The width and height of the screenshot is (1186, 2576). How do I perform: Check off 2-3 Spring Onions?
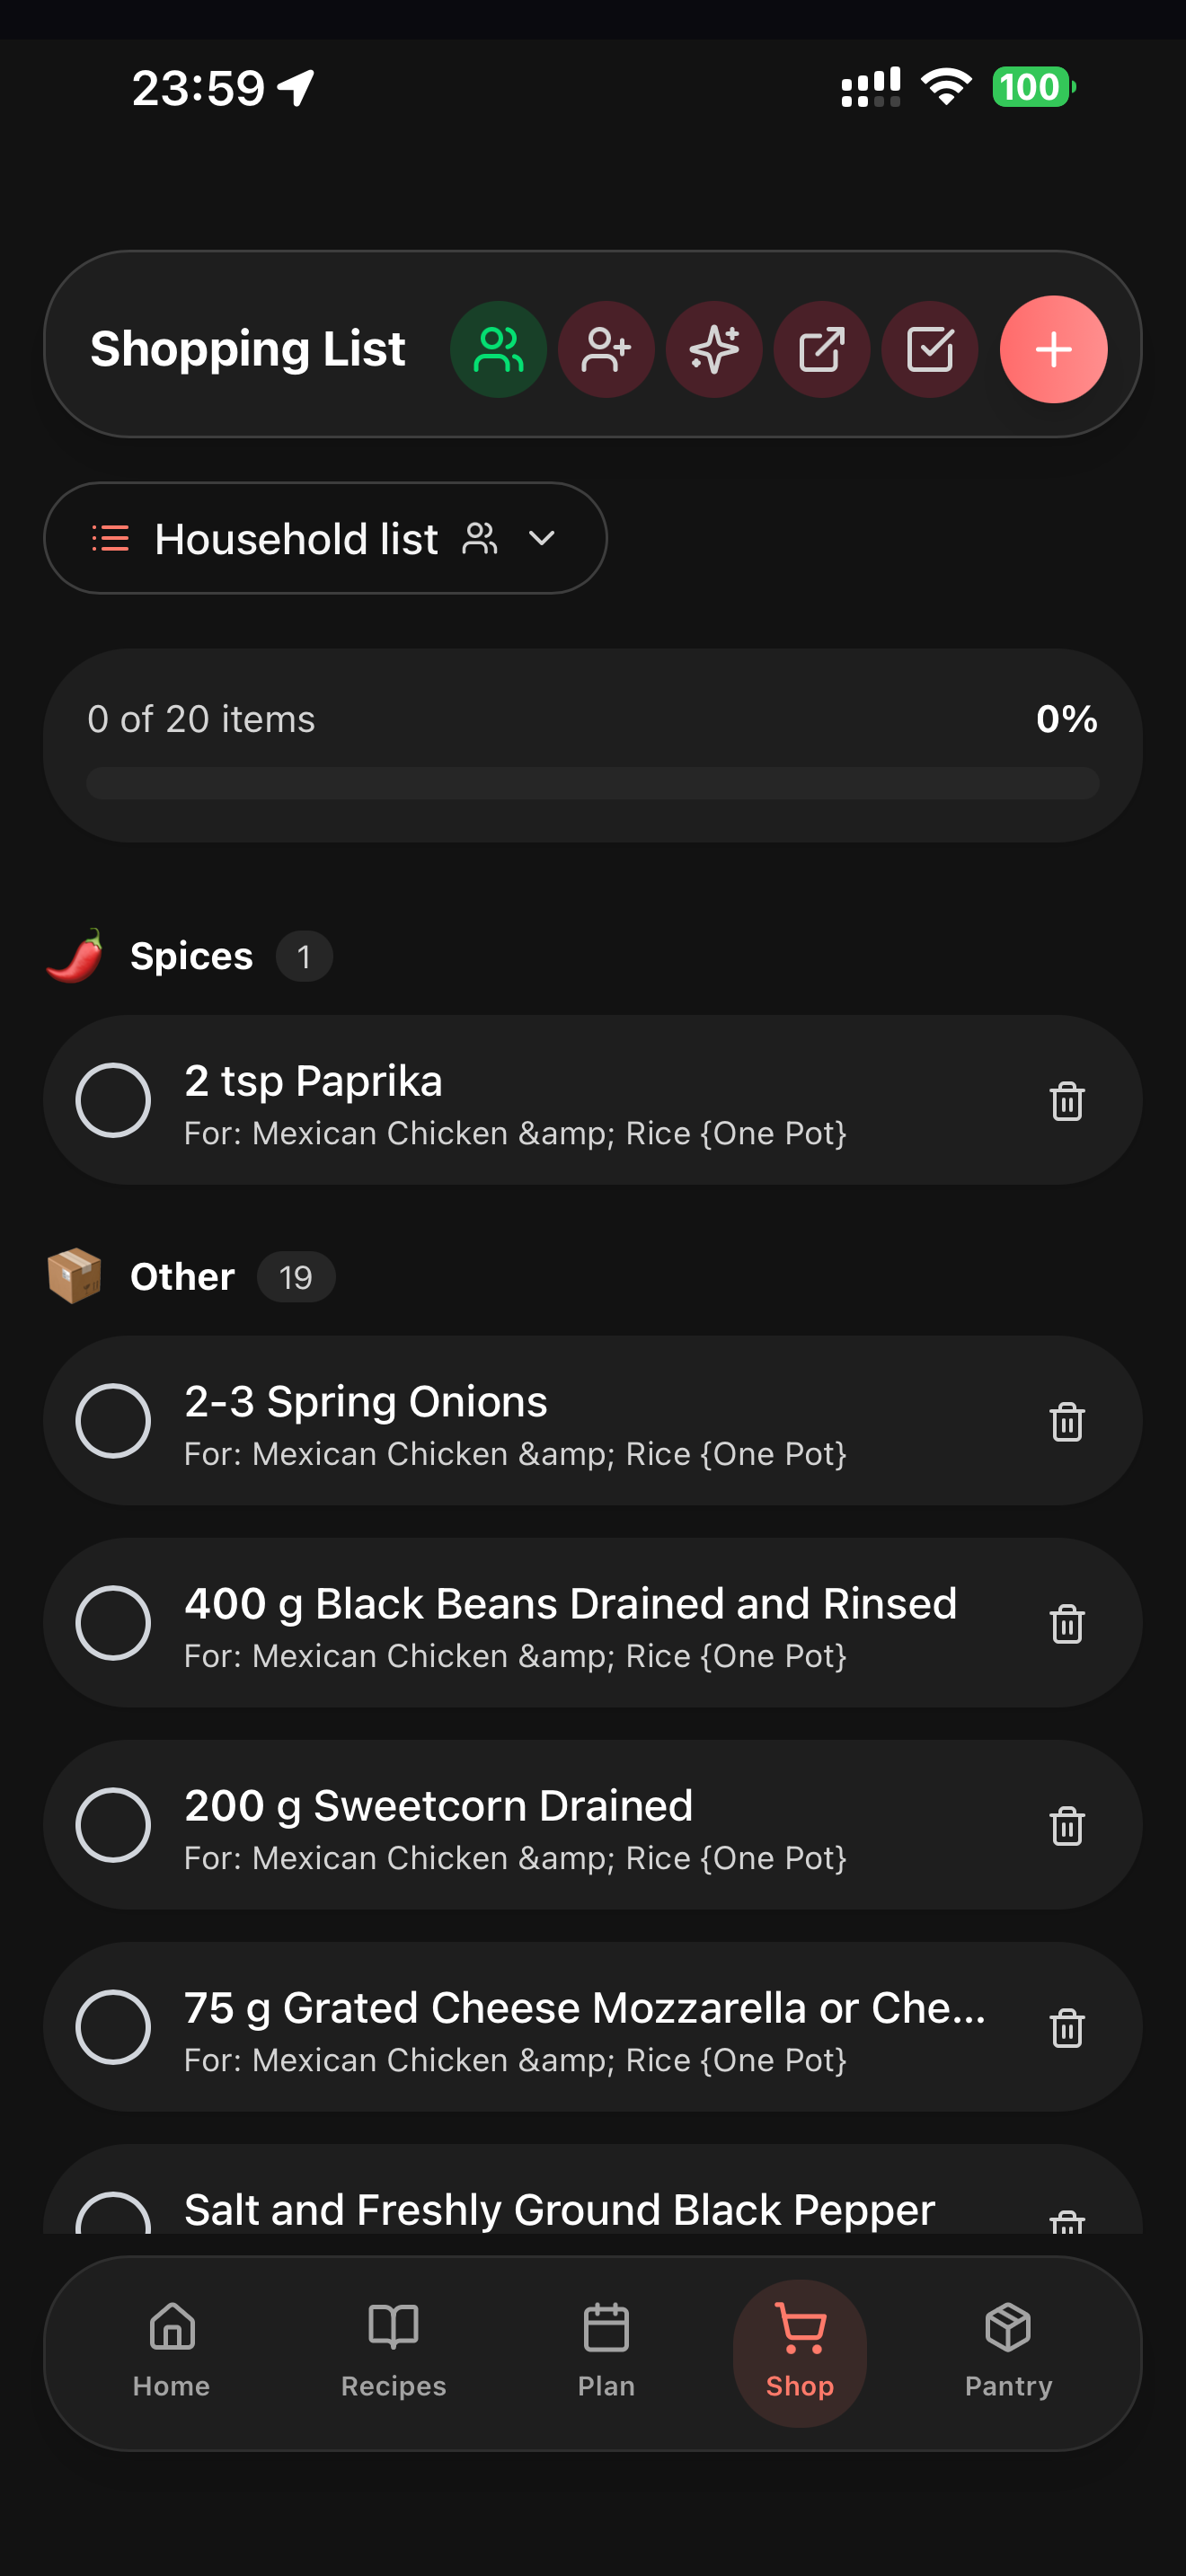(x=113, y=1421)
